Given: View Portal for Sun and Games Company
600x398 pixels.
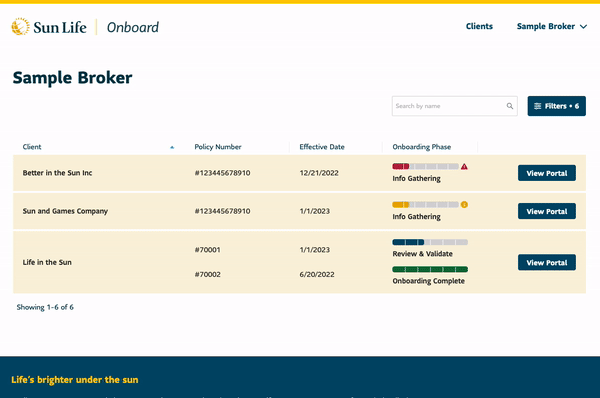Looking at the screenshot, I should pos(547,211).
